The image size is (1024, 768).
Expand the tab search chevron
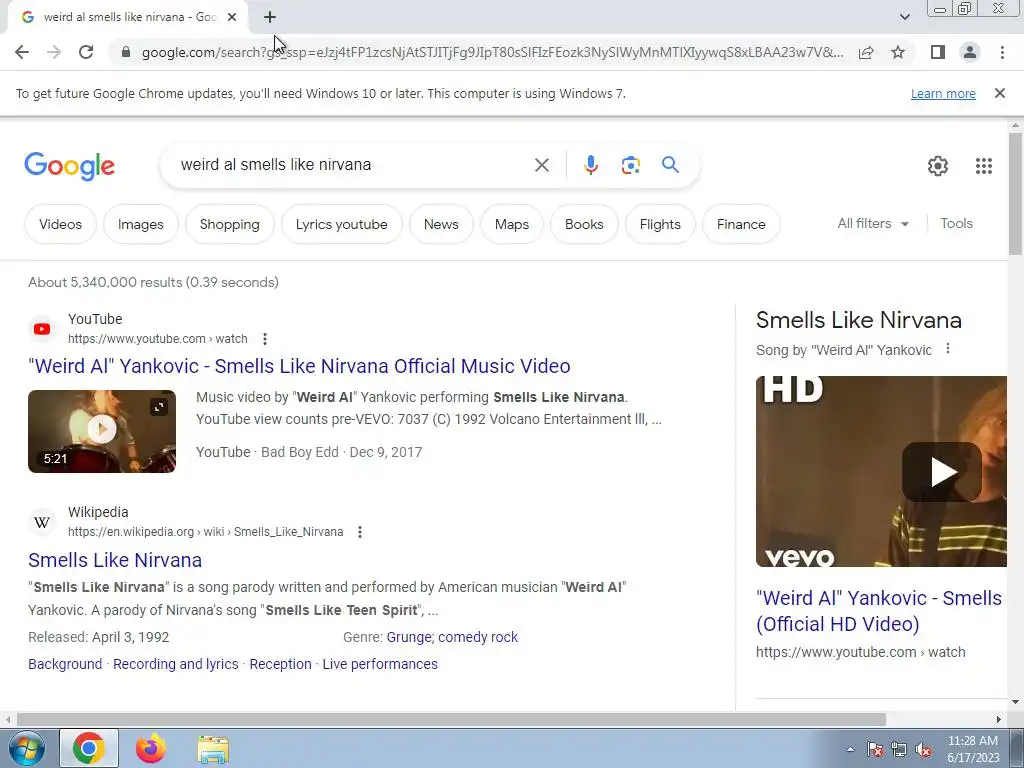click(904, 17)
